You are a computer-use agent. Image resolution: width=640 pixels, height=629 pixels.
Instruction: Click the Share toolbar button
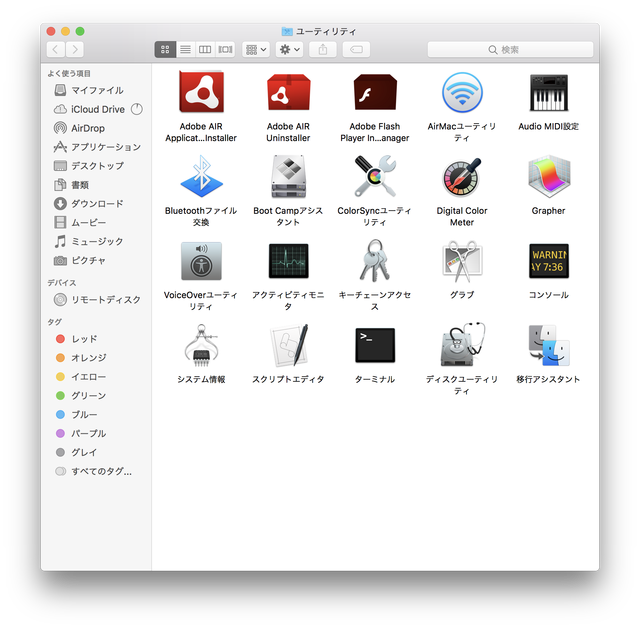coord(323,49)
